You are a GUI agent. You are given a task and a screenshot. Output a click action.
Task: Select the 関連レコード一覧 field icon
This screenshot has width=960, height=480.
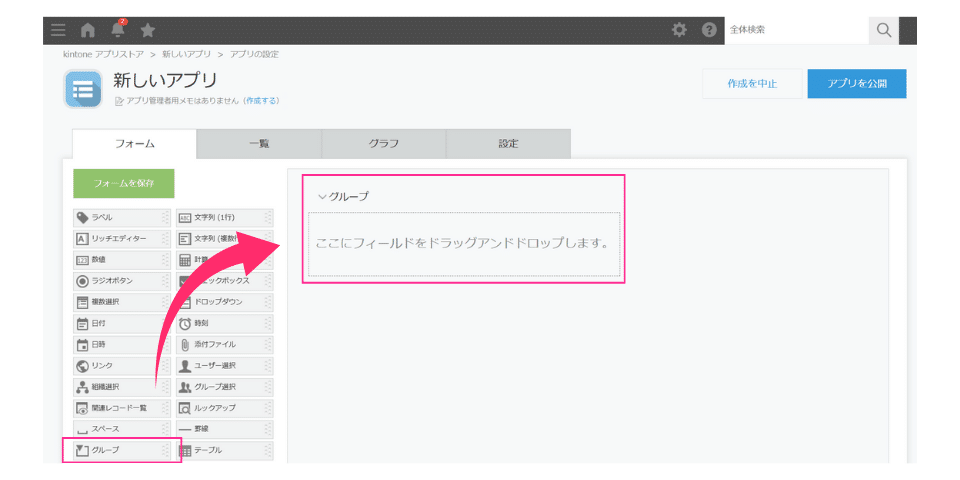82,408
